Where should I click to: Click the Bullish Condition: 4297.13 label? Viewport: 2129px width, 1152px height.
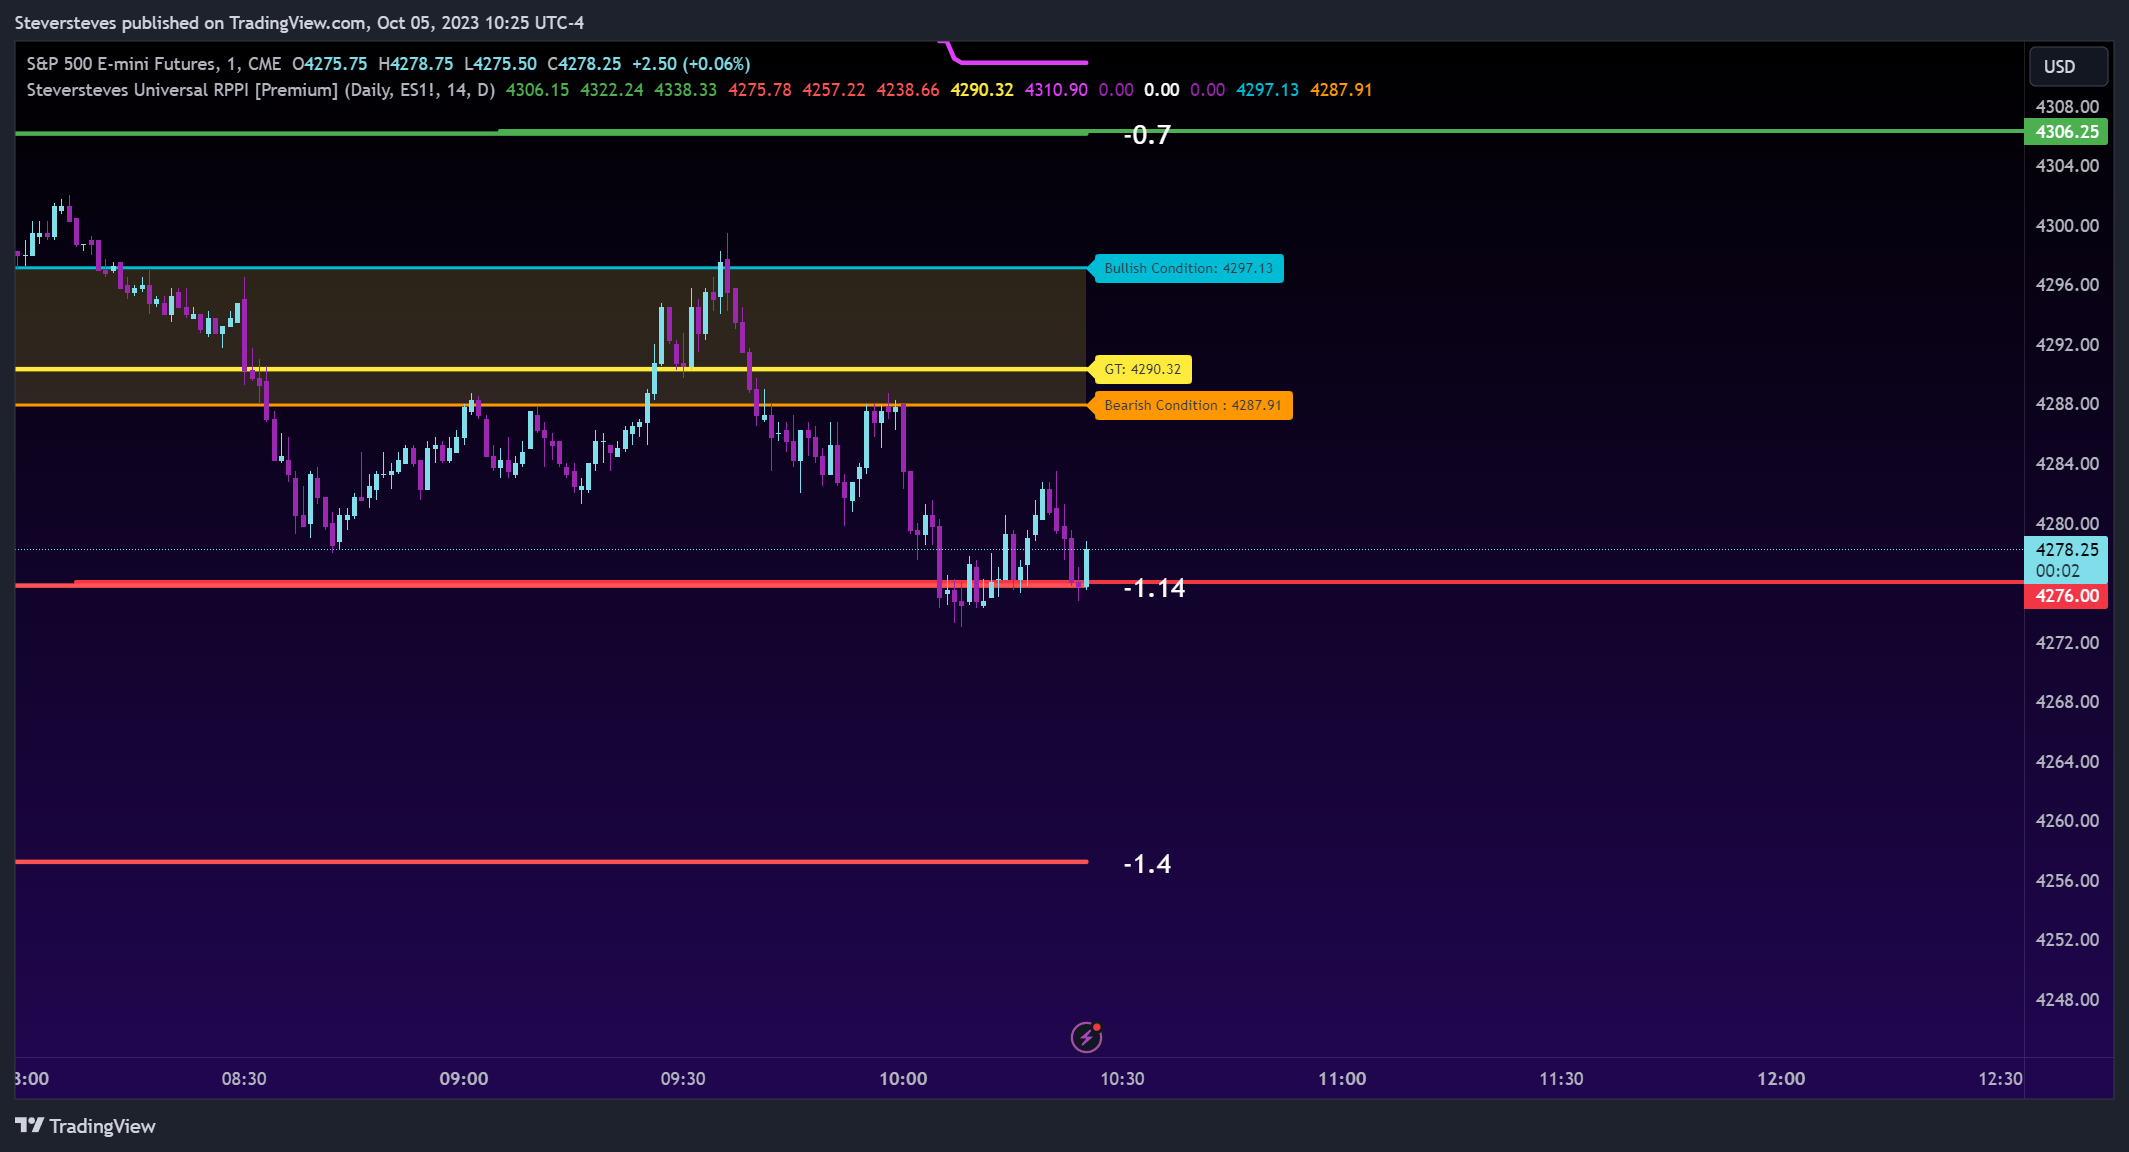(x=1188, y=268)
